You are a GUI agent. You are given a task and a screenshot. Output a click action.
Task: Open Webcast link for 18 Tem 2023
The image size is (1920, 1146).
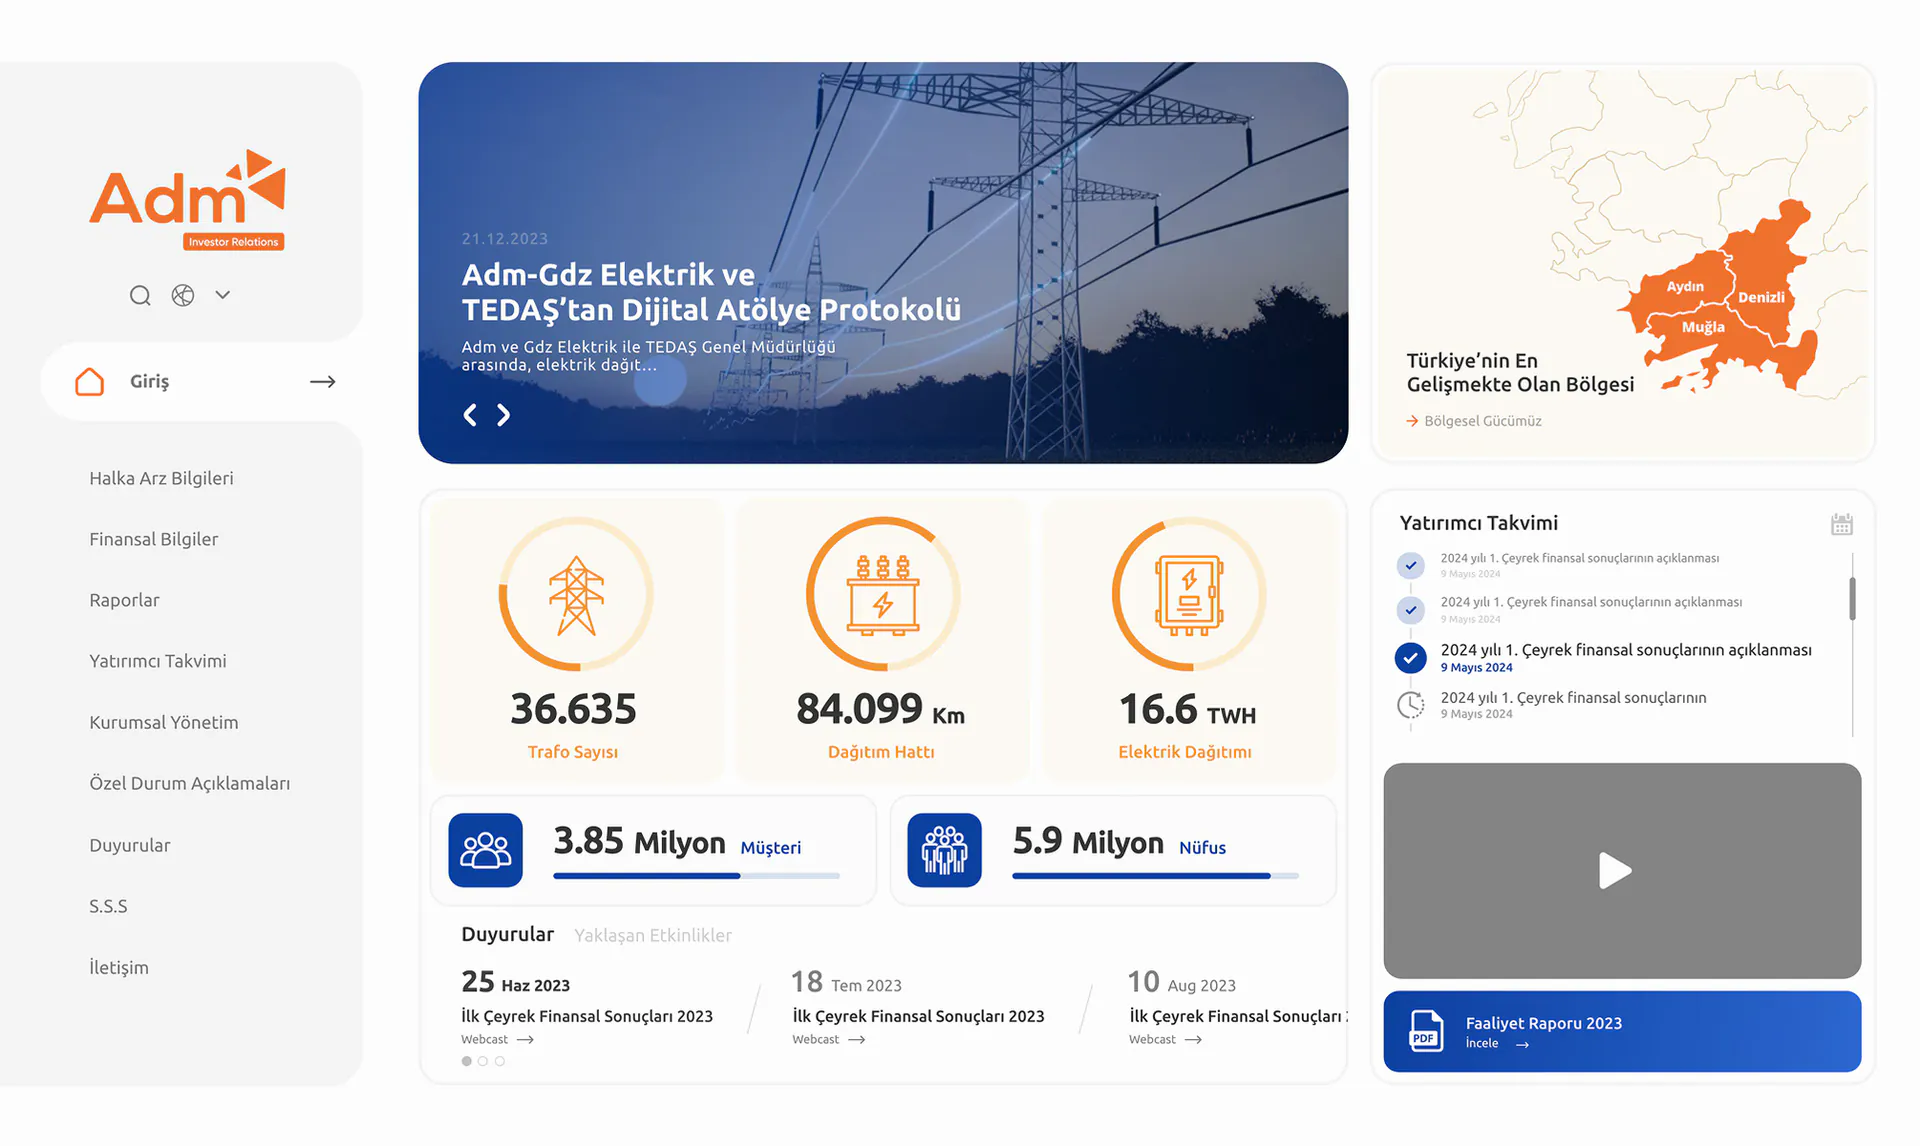(x=829, y=1040)
